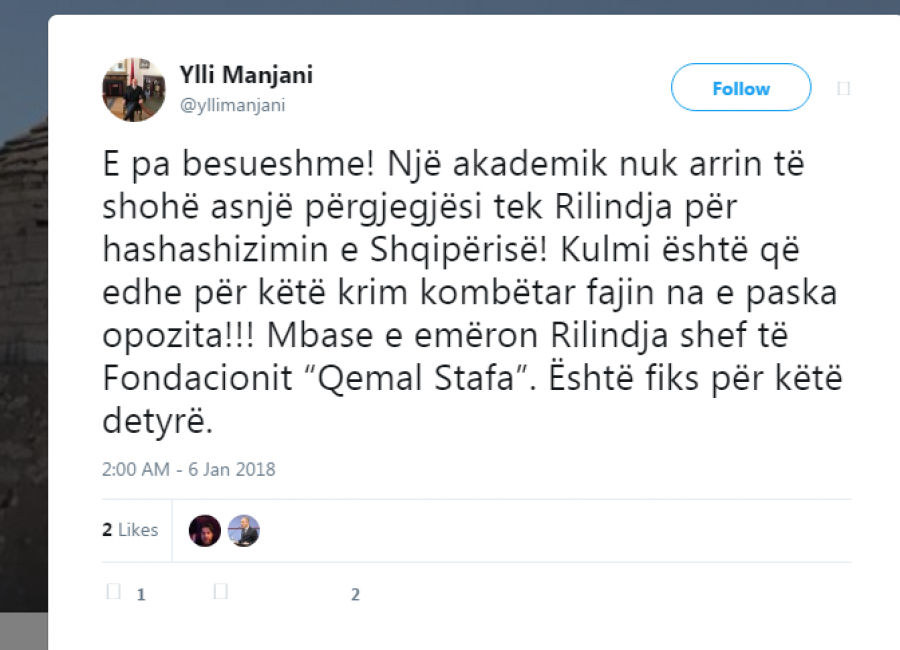Open the @yllimanjani handle link

(232, 105)
